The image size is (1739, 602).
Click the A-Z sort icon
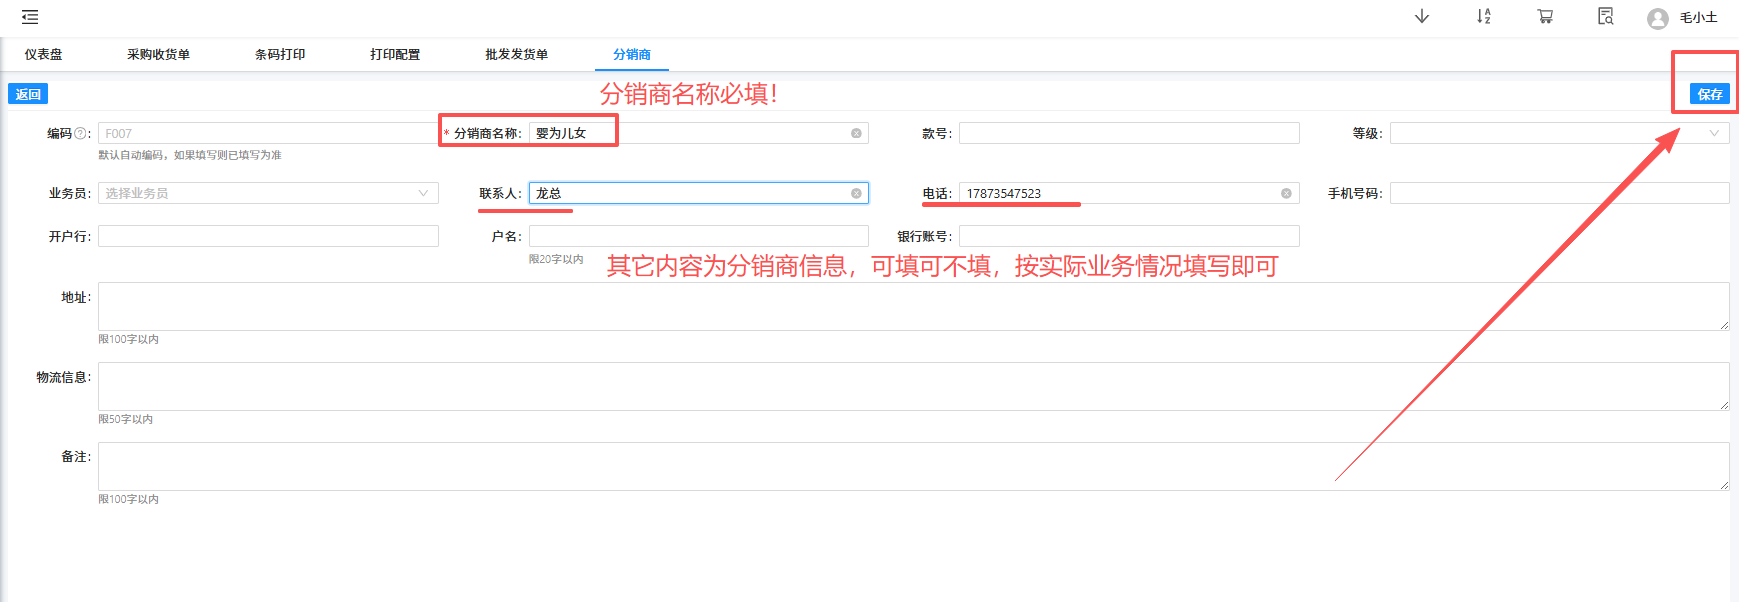(x=1483, y=17)
